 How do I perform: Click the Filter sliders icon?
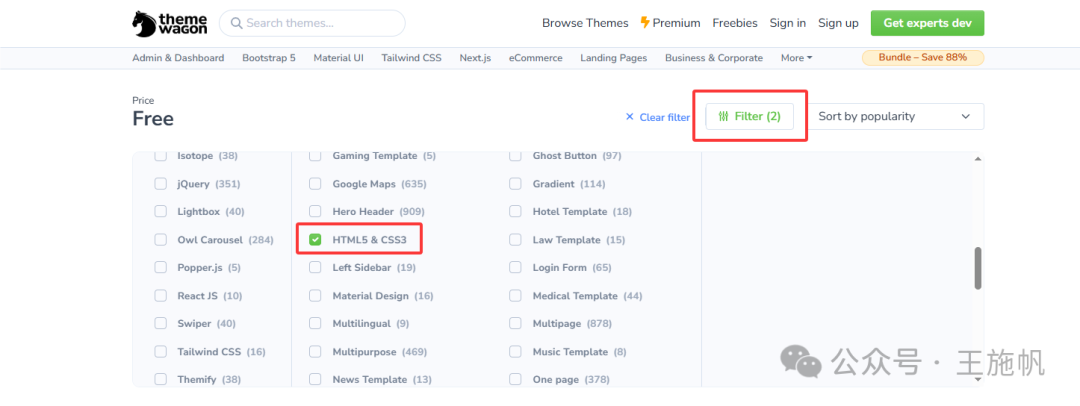point(723,116)
